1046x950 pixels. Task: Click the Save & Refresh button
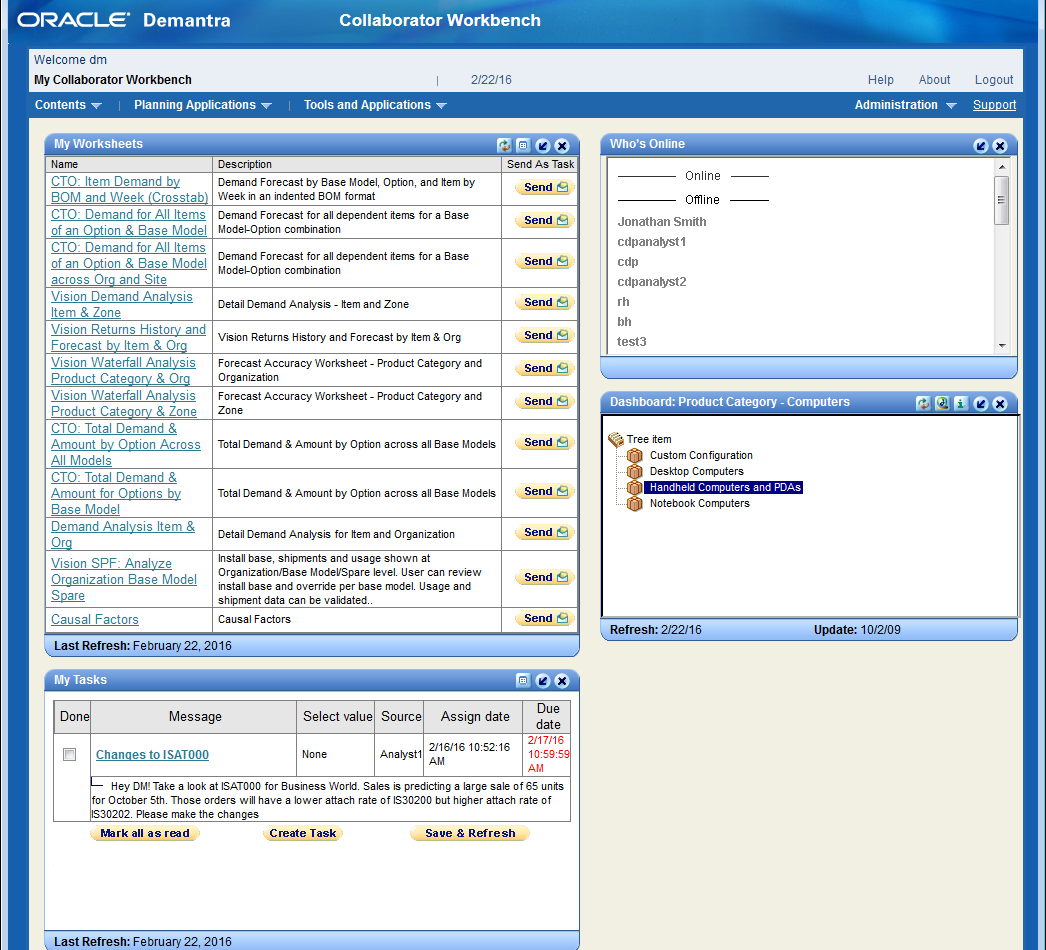[x=470, y=833]
